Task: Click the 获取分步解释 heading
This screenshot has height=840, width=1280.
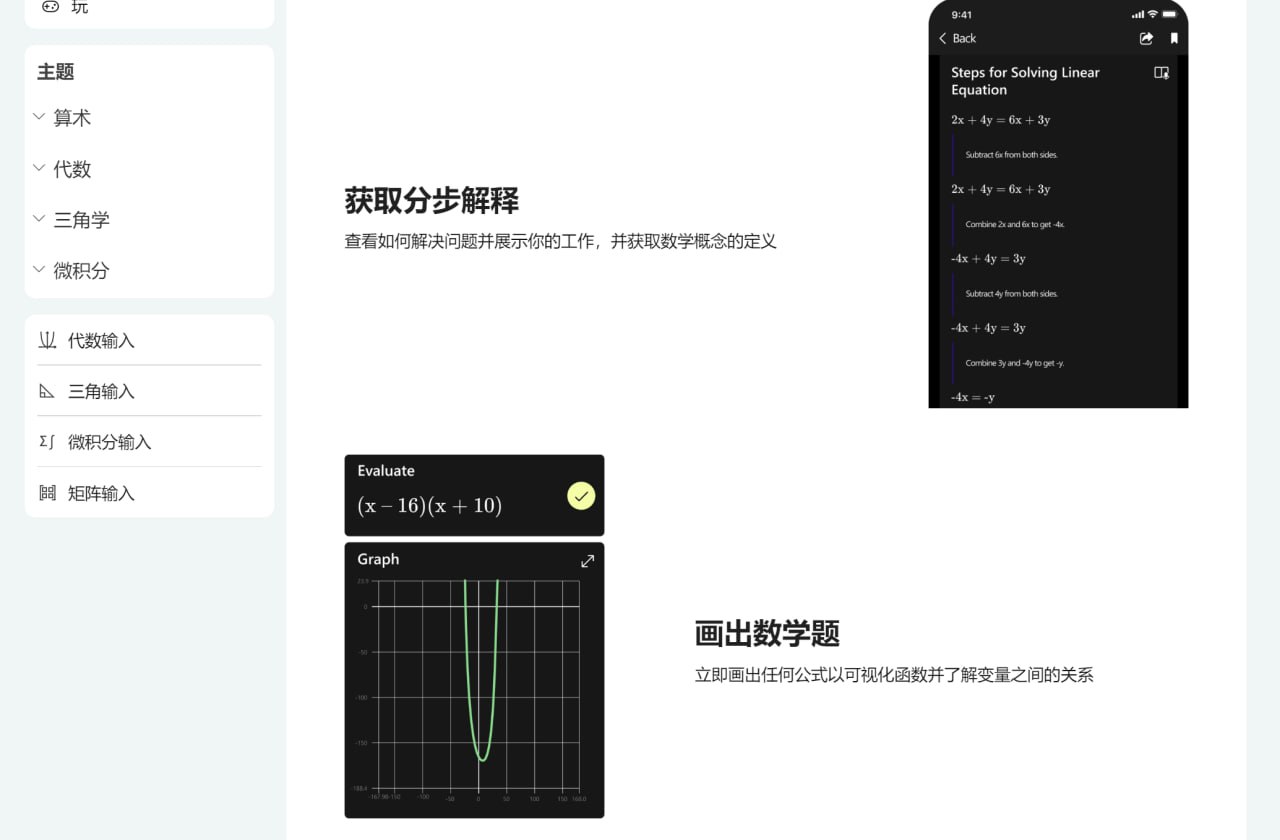Action: coord(431,201)
